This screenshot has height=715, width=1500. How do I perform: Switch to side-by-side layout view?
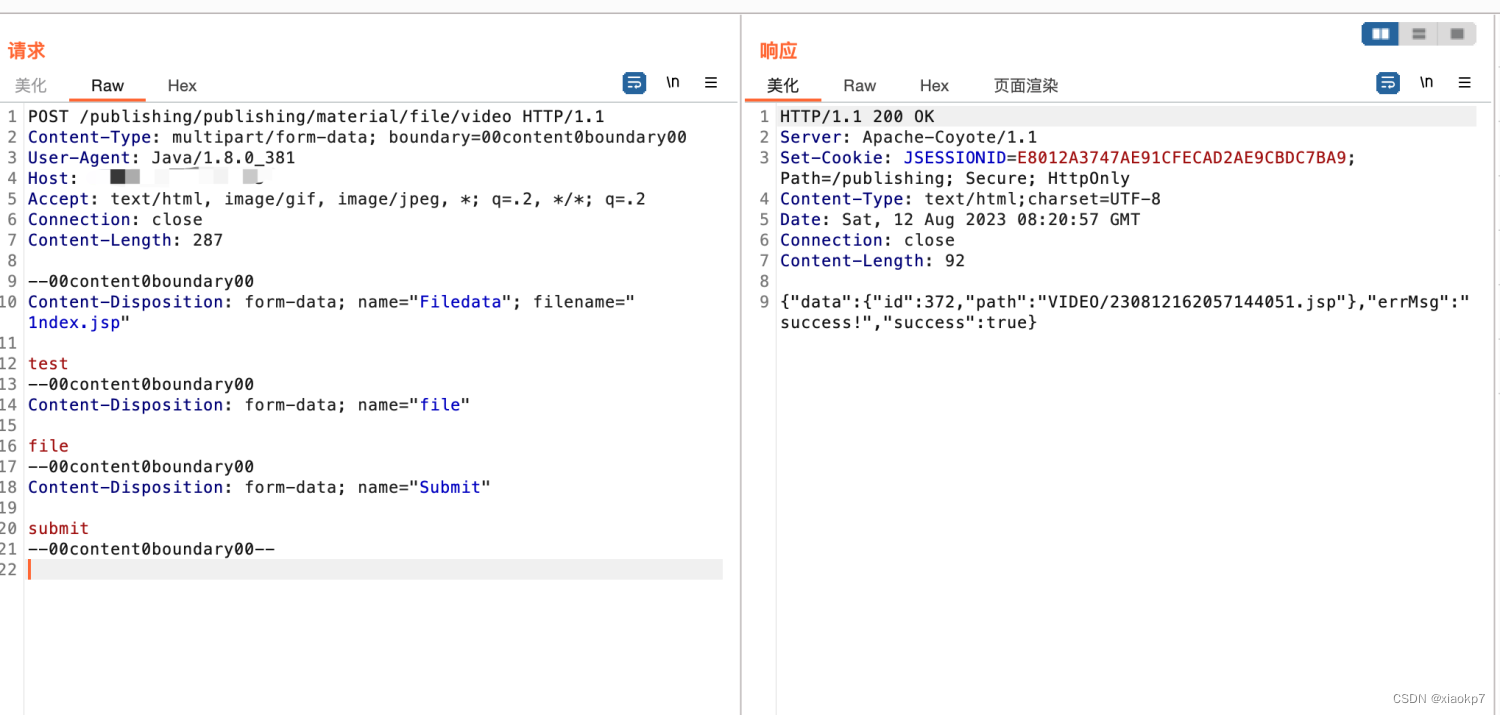coord(1381,34)
